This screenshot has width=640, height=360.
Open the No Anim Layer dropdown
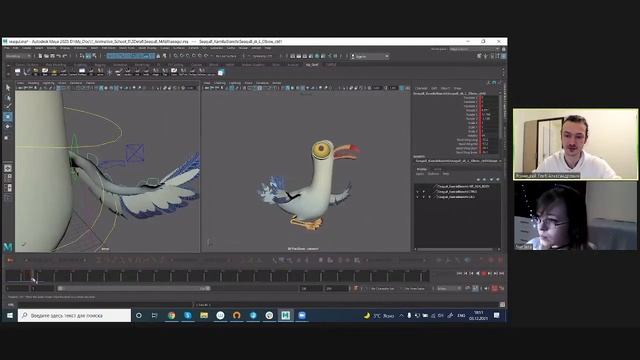click(416, 289)
